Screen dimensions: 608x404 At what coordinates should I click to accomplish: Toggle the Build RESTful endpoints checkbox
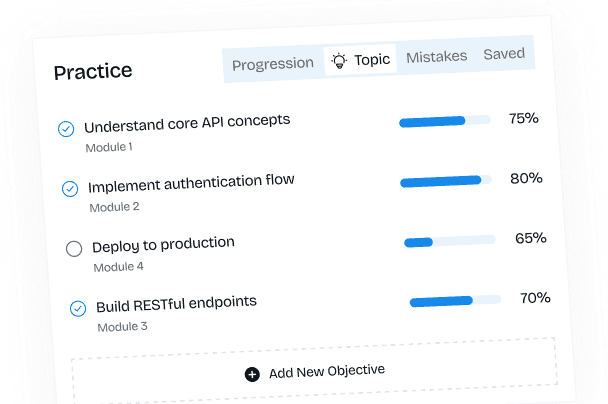78,309
